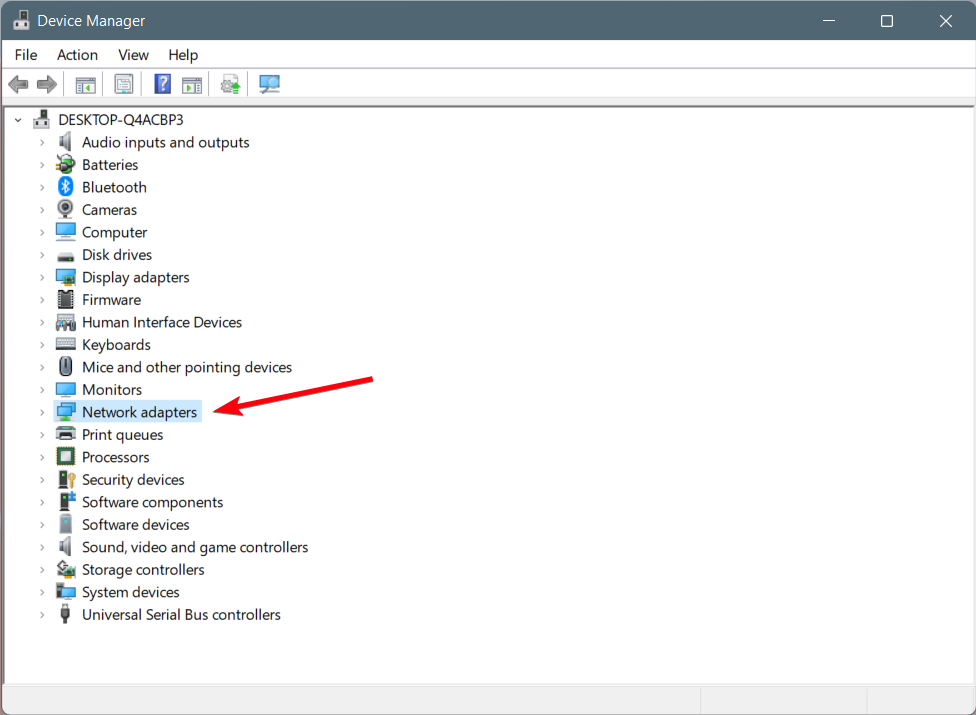Select the Software devices label
976x715 pixels.
pyautogui.click(x=136, y=525)
